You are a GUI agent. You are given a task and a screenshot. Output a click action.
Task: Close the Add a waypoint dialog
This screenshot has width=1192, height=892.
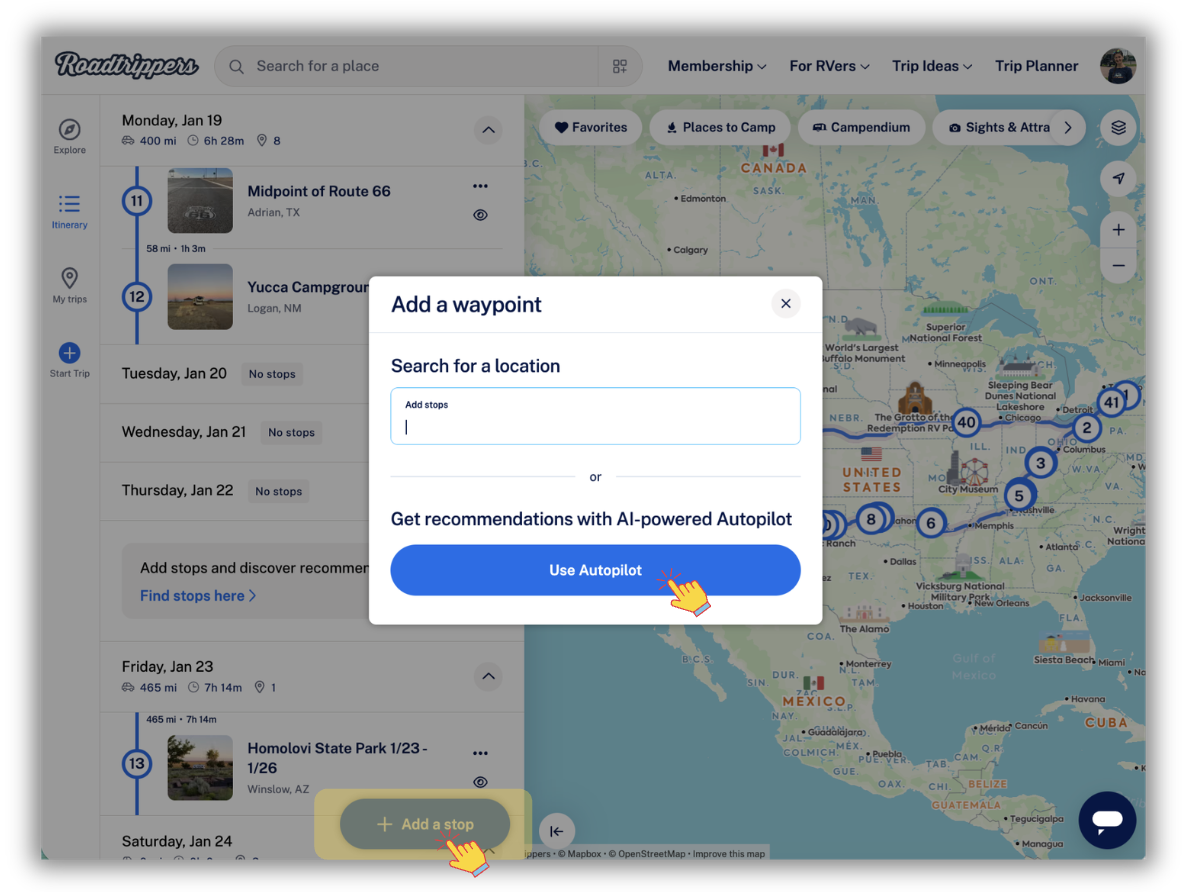pos(785,303)
